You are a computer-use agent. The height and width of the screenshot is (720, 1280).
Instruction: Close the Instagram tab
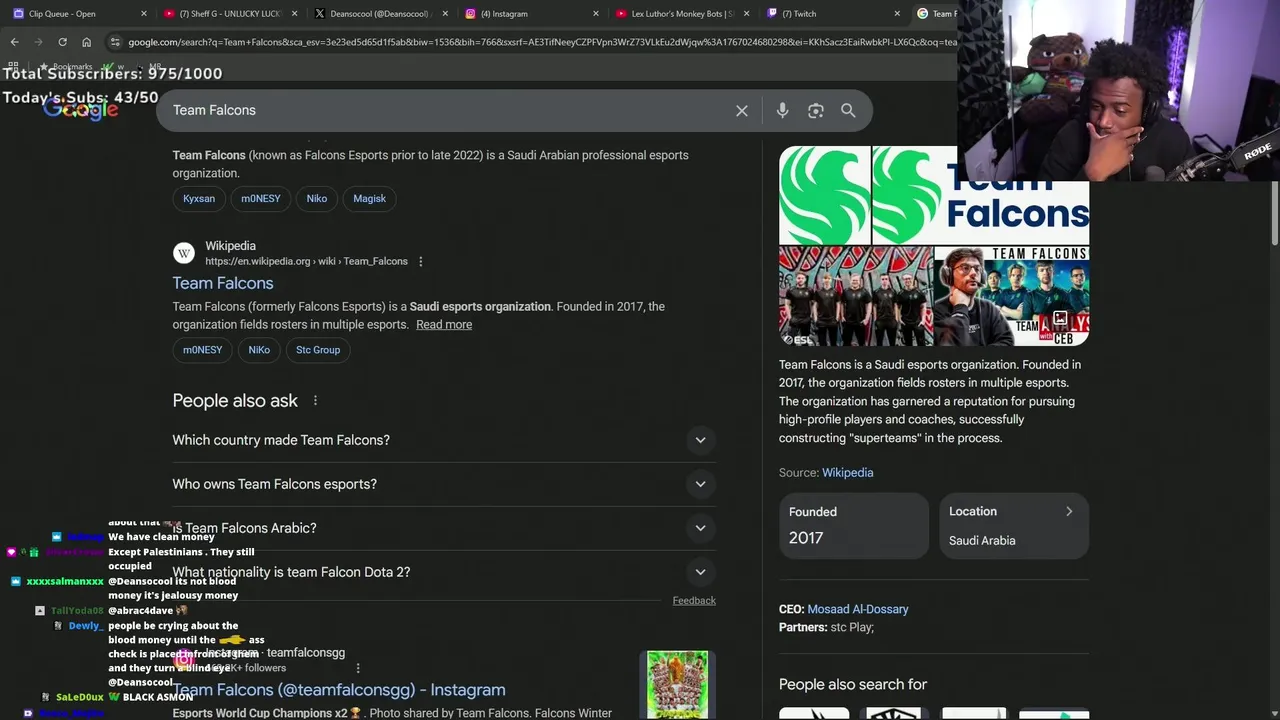596,14
